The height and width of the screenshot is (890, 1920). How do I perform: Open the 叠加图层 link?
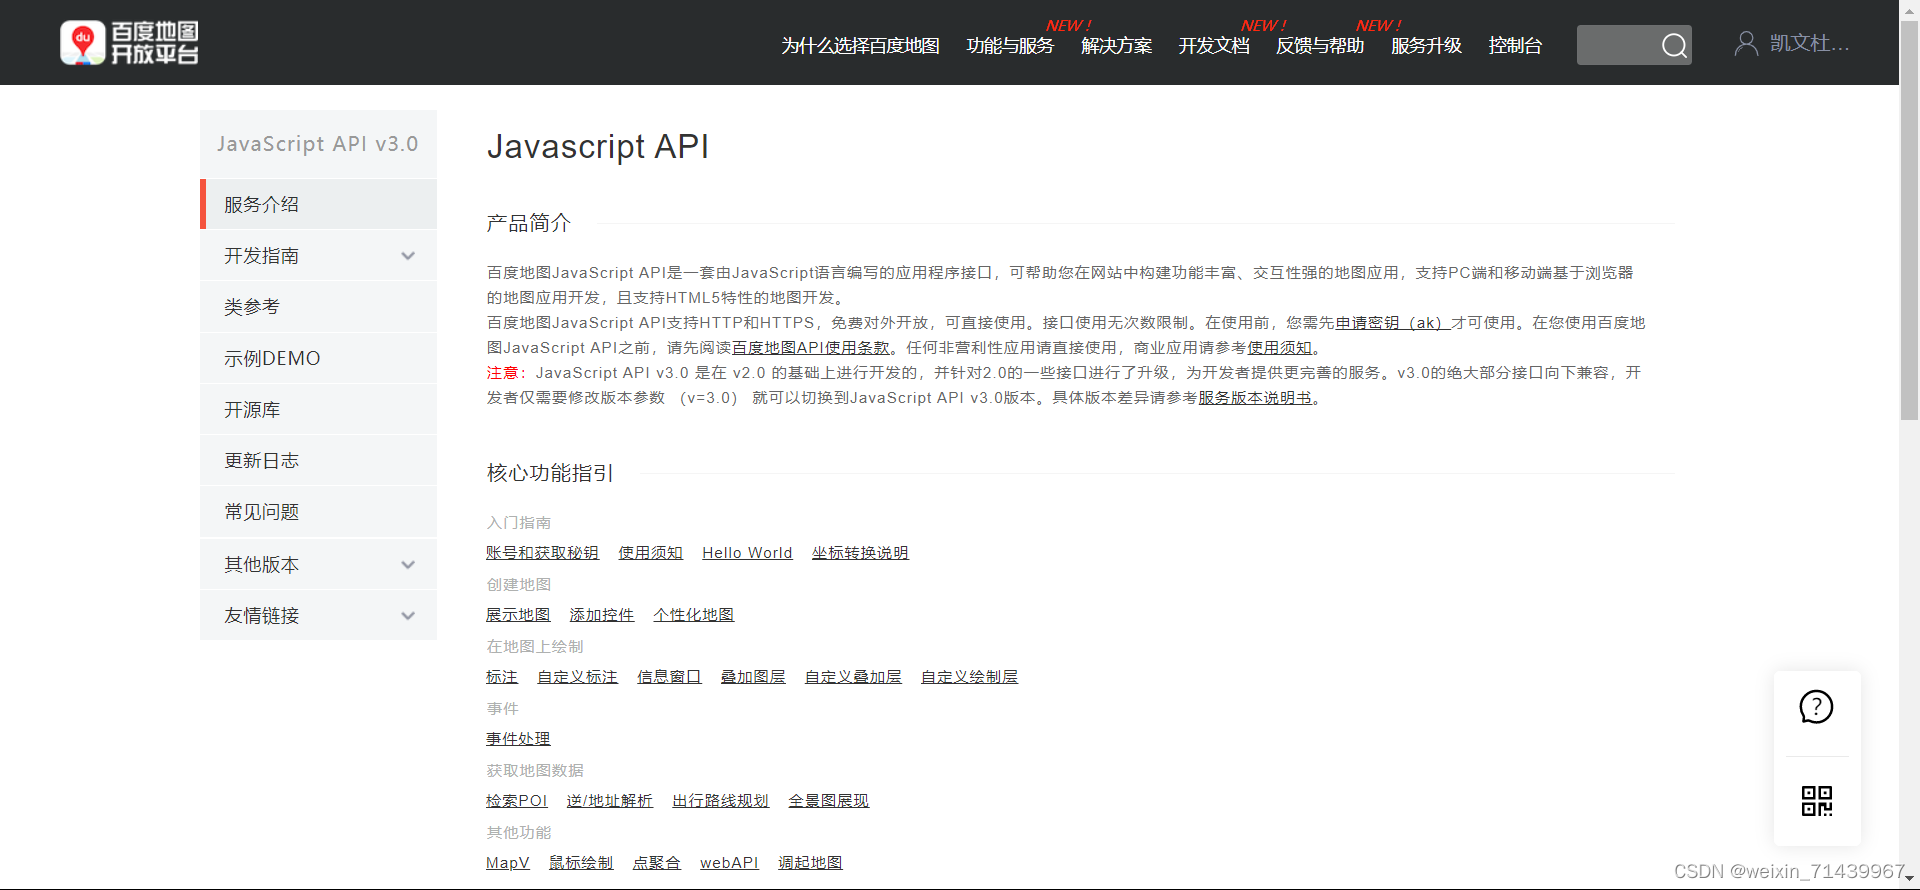[x=753, y=677]
